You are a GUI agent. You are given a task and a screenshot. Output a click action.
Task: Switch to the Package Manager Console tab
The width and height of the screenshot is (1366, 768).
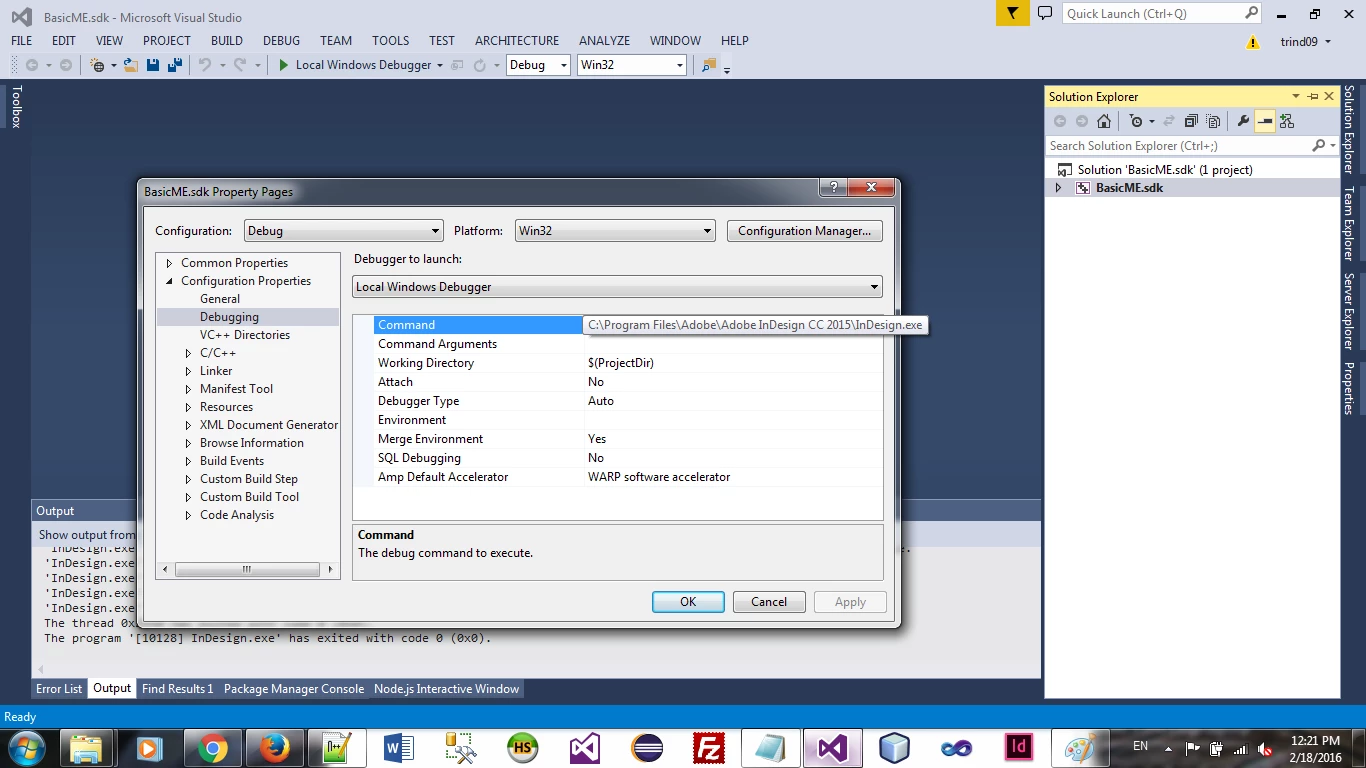pos(294,689)
